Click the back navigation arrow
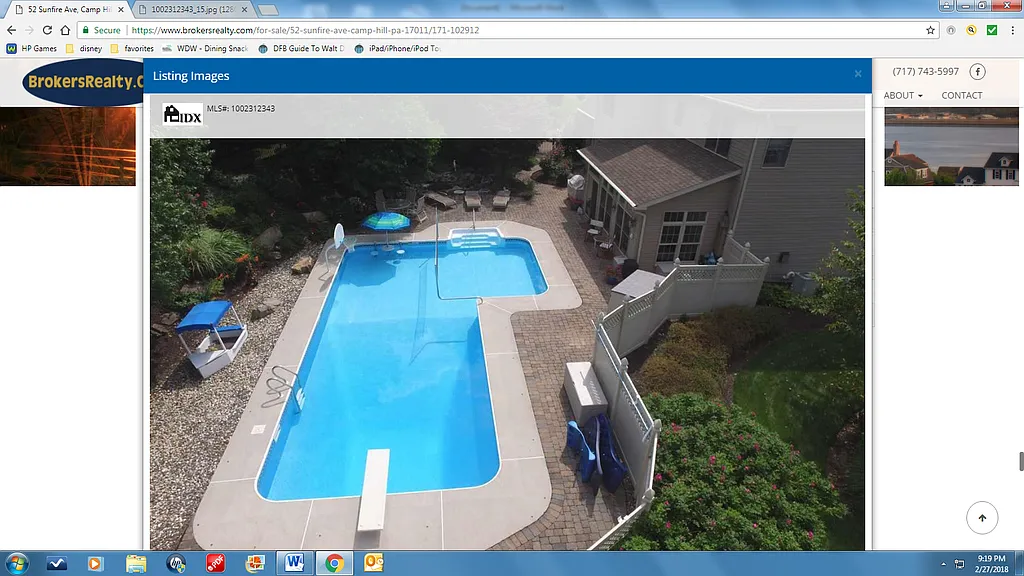Viewport: 1024px width, 576px height. point(11,30)
